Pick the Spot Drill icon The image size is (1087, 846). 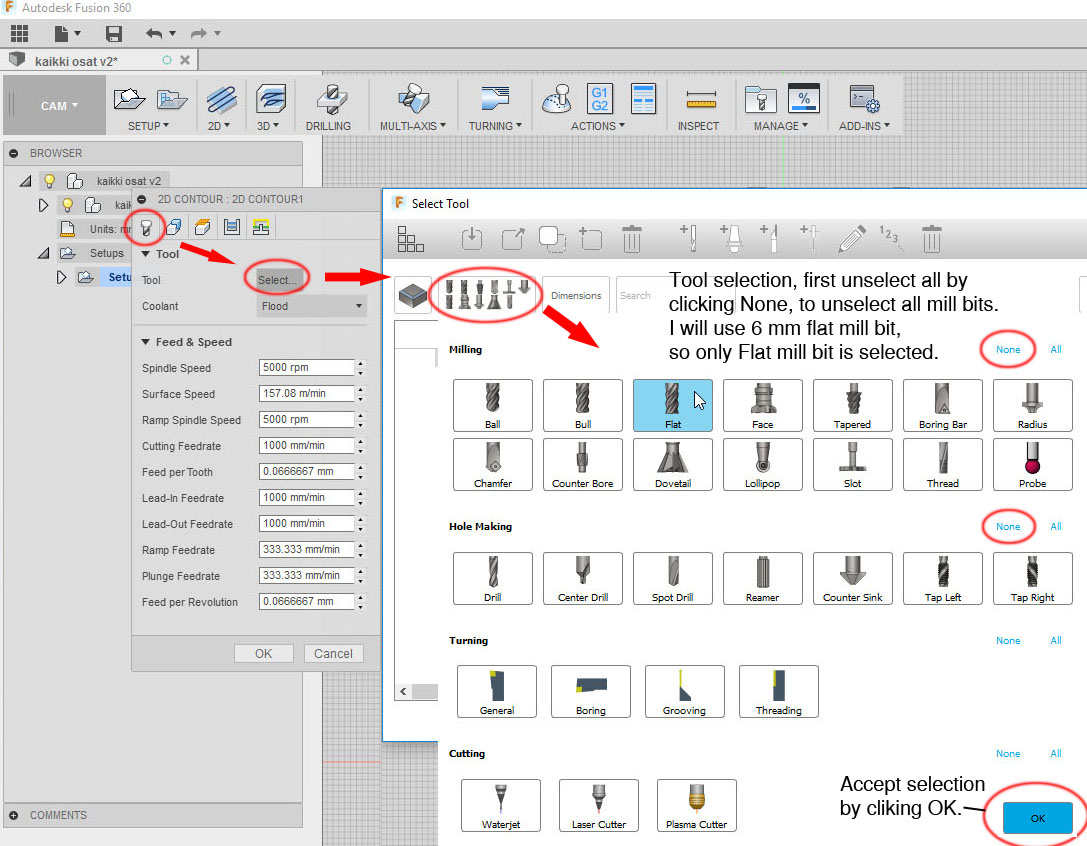pyautogui.click(x=672, y=578)
